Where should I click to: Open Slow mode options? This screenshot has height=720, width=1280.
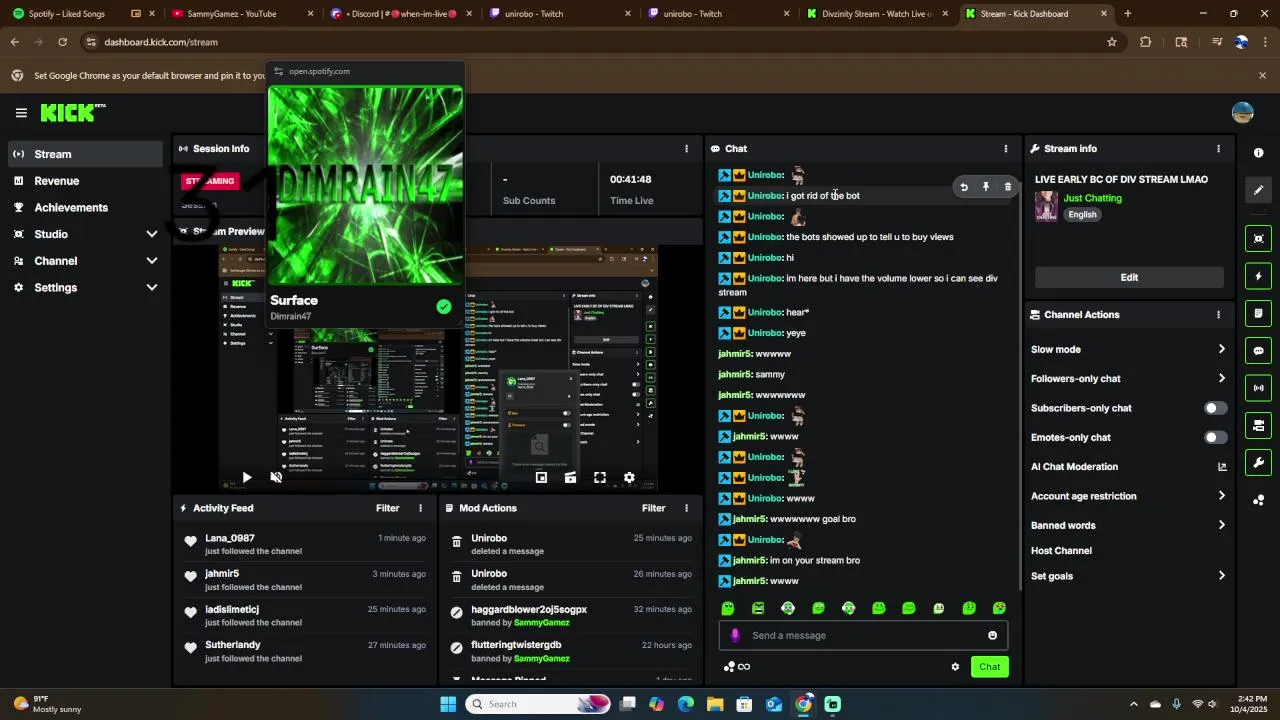1128,349
